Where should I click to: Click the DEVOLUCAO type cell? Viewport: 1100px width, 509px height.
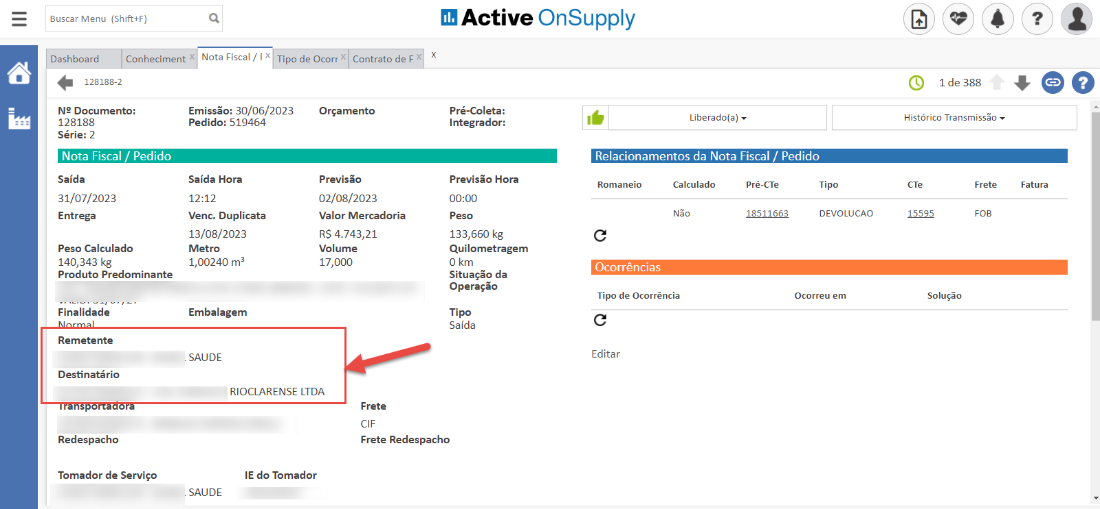[x=845, y=214]
